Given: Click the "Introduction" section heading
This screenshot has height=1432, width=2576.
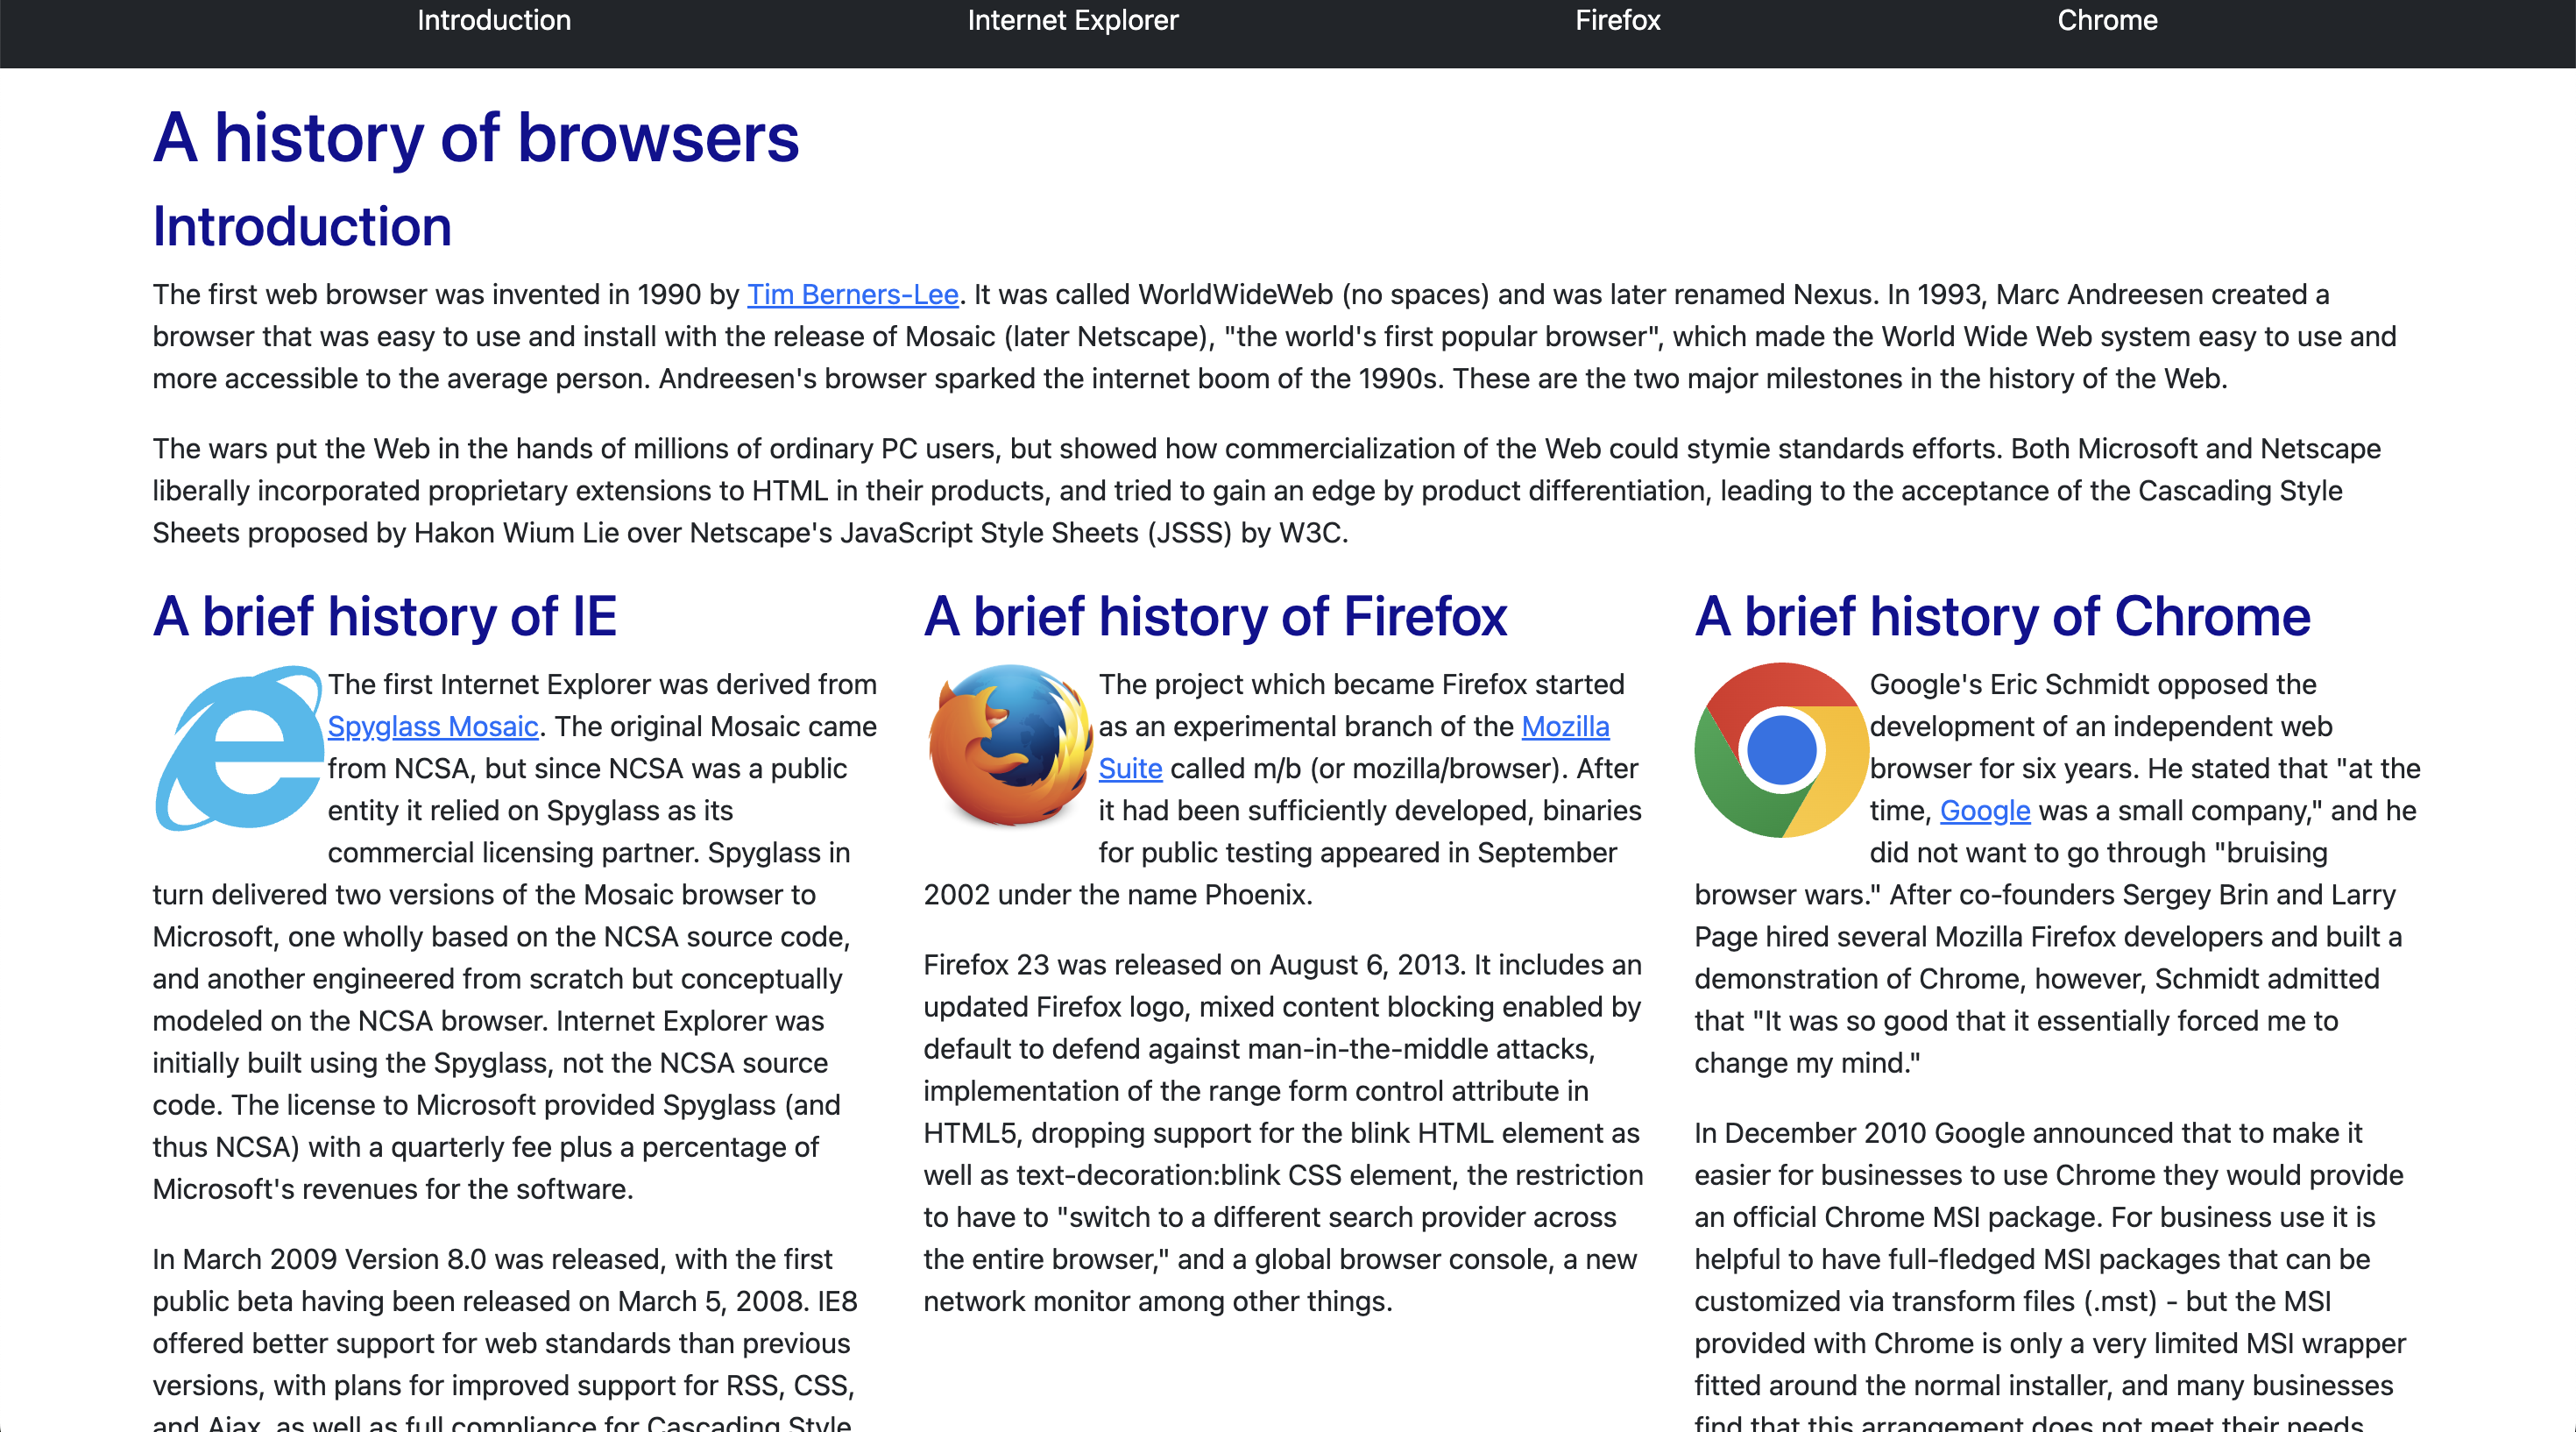Looking at the screenshot, I should coord(302,226).
